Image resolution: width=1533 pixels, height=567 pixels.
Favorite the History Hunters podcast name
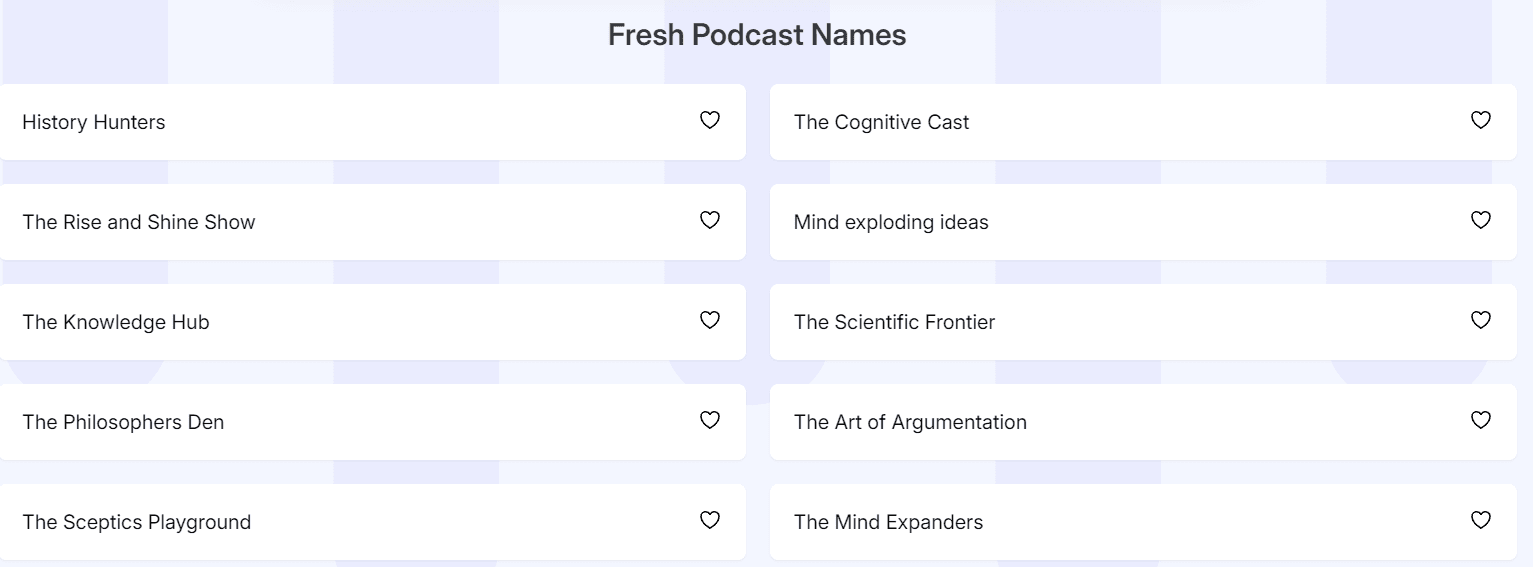709,120
